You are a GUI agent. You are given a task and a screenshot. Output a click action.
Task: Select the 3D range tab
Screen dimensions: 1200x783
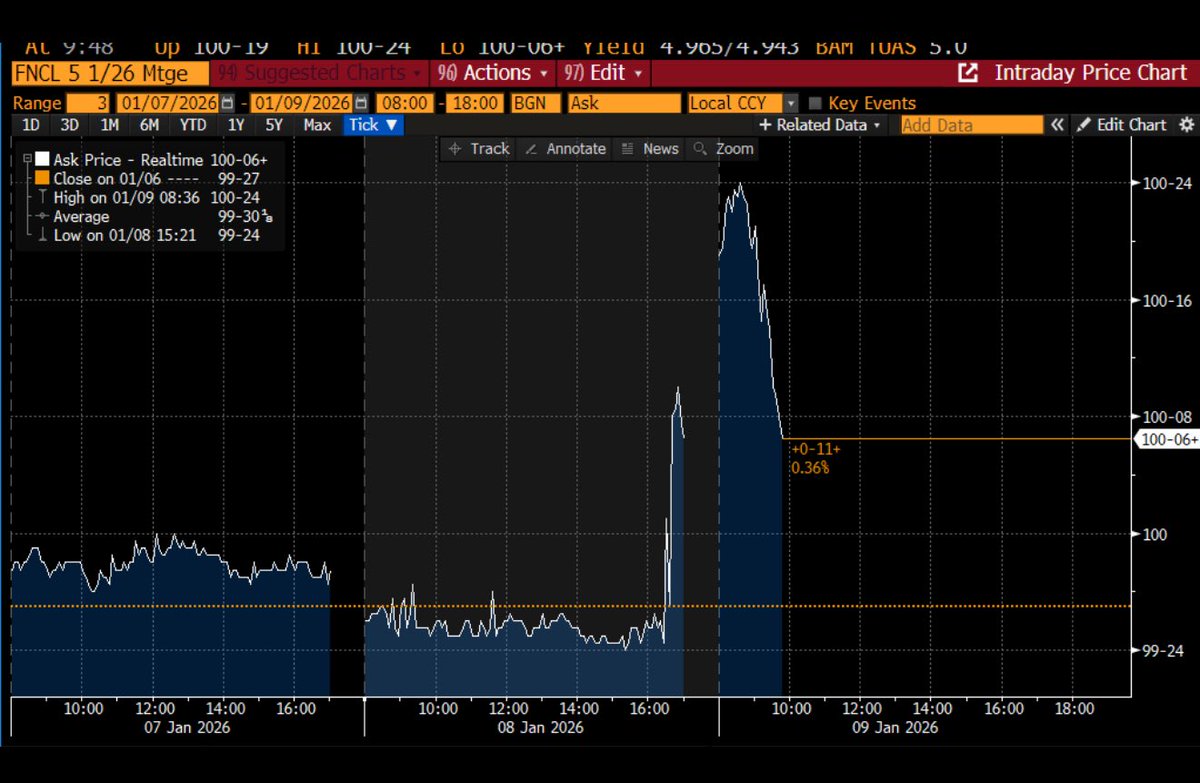(x=69, y=125)
